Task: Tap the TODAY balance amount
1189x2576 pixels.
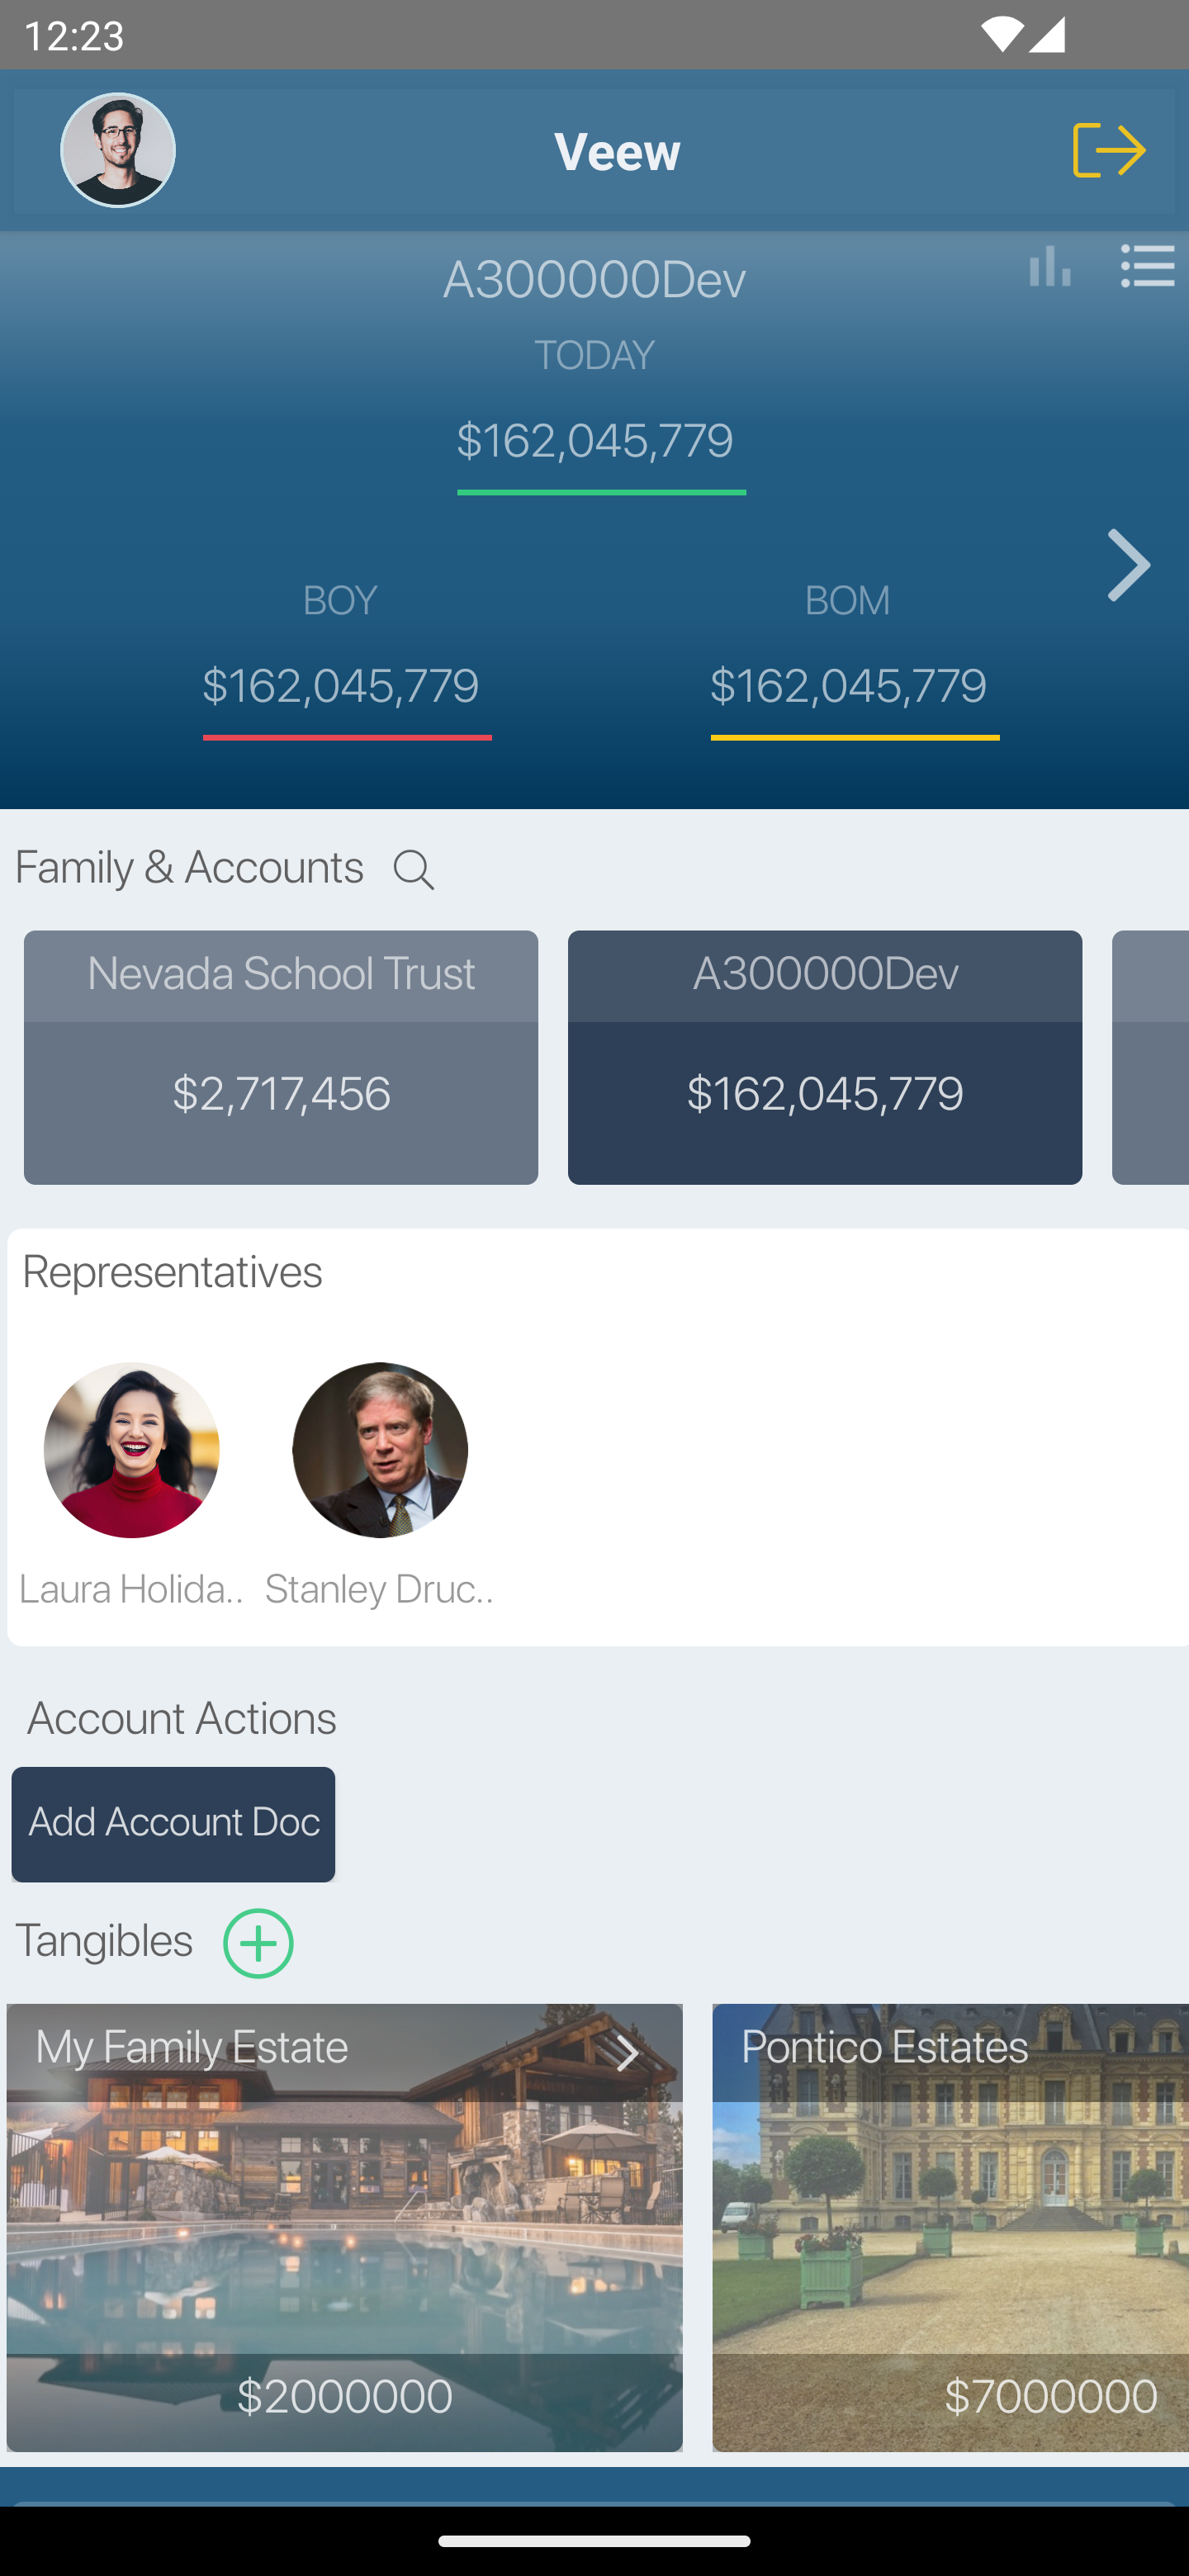Action: click(x=595, y=441)
